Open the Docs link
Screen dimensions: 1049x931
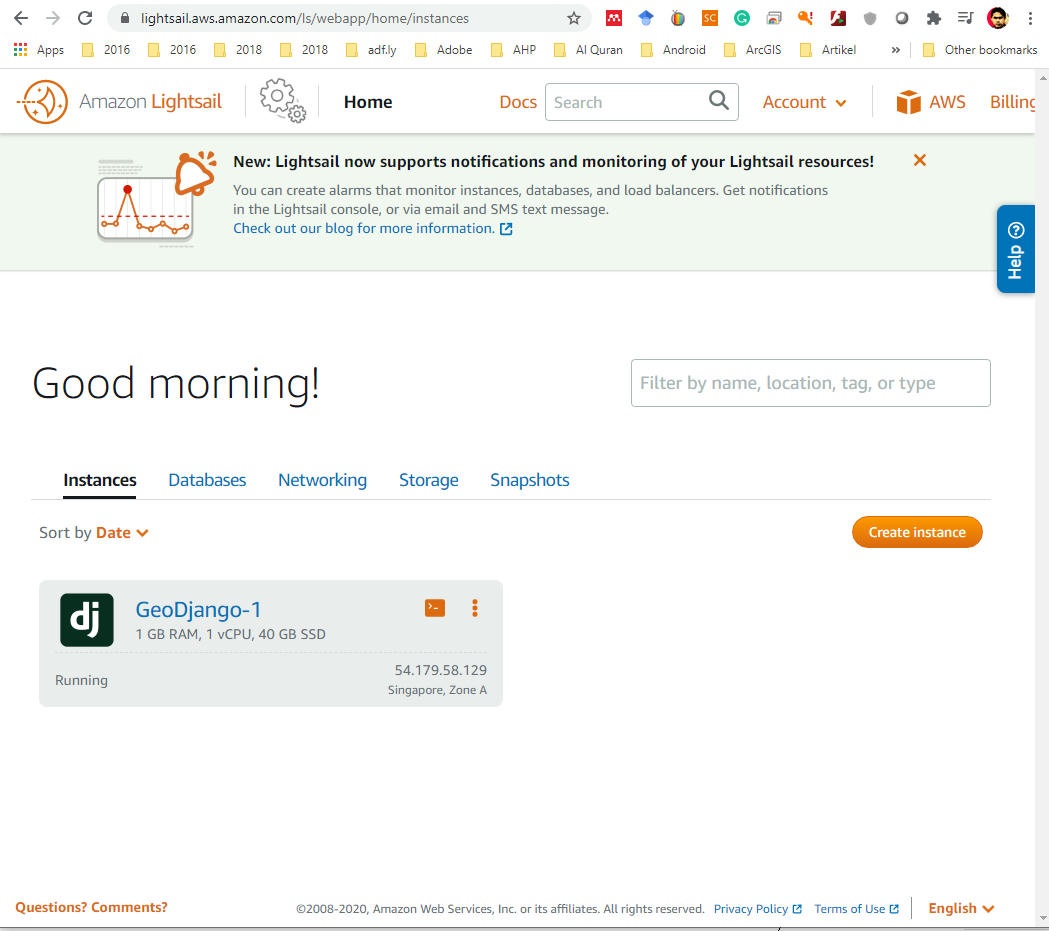[518, 102]
